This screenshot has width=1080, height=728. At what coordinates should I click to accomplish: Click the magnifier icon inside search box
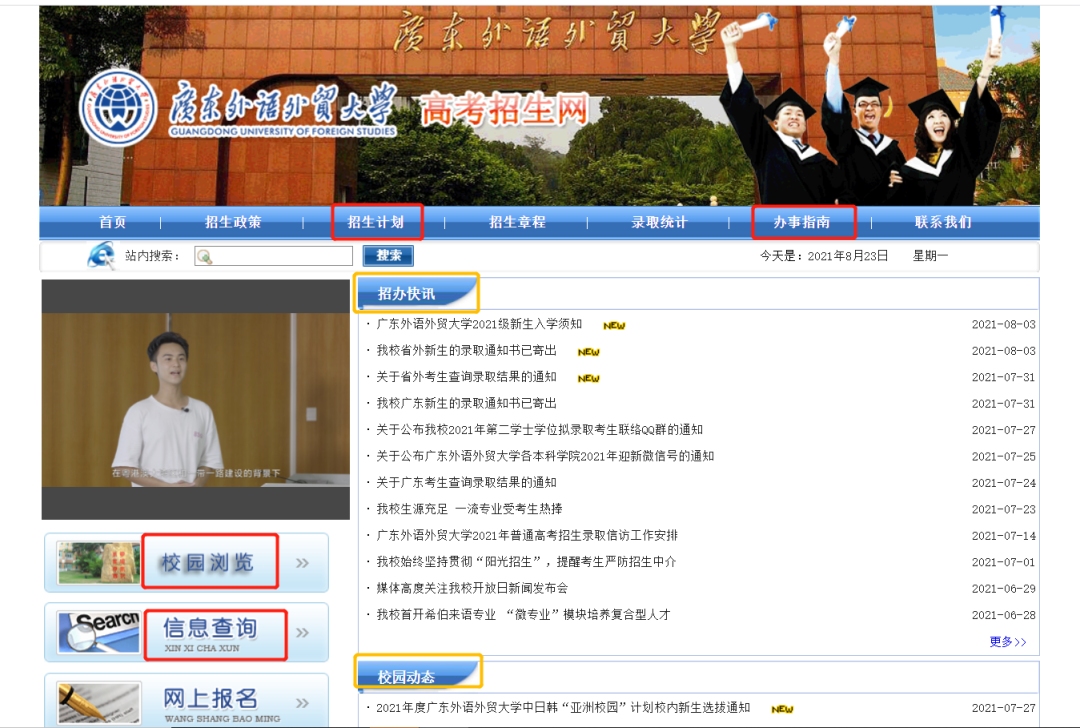click(204, 257)
